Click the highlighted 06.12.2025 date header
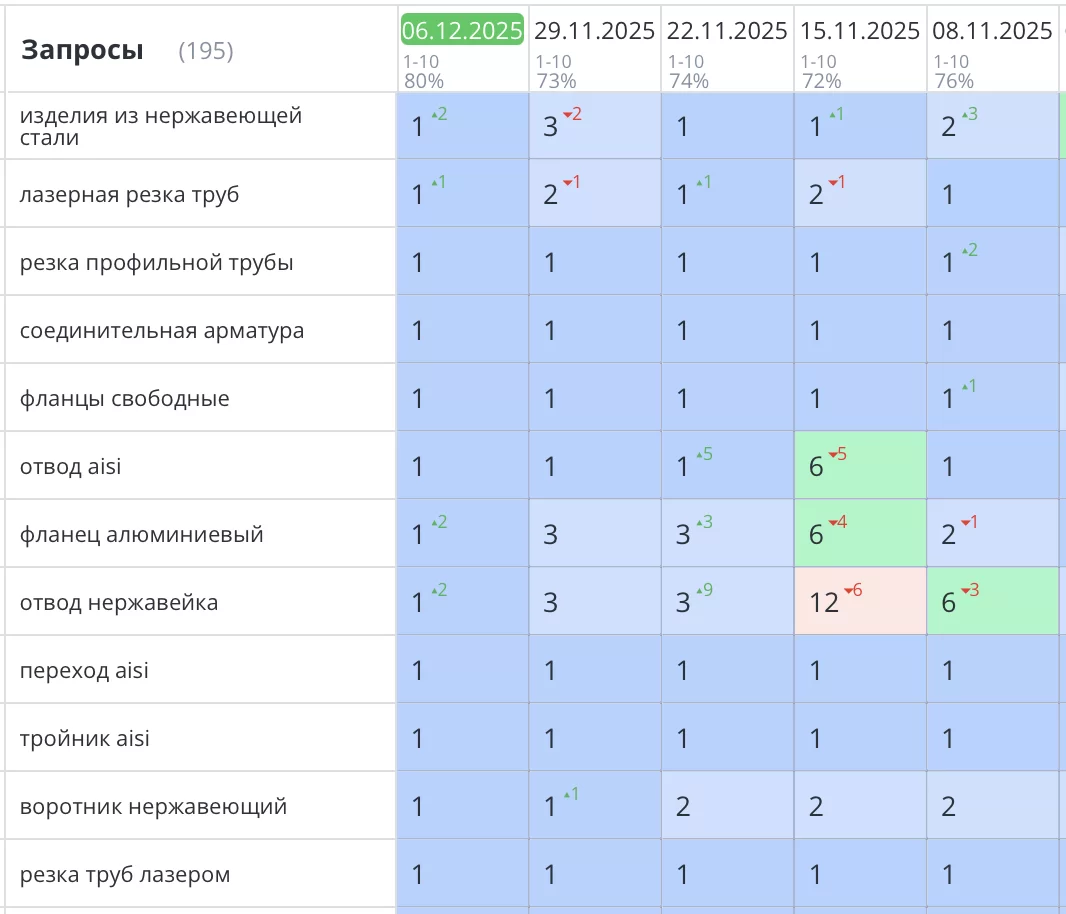This screenshot has width=1066, height=914. pos(462,31)
